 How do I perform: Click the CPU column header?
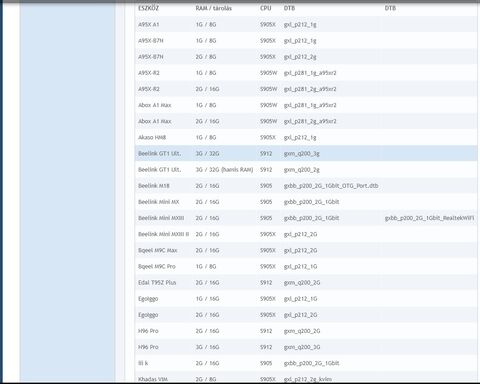[266, 8]
